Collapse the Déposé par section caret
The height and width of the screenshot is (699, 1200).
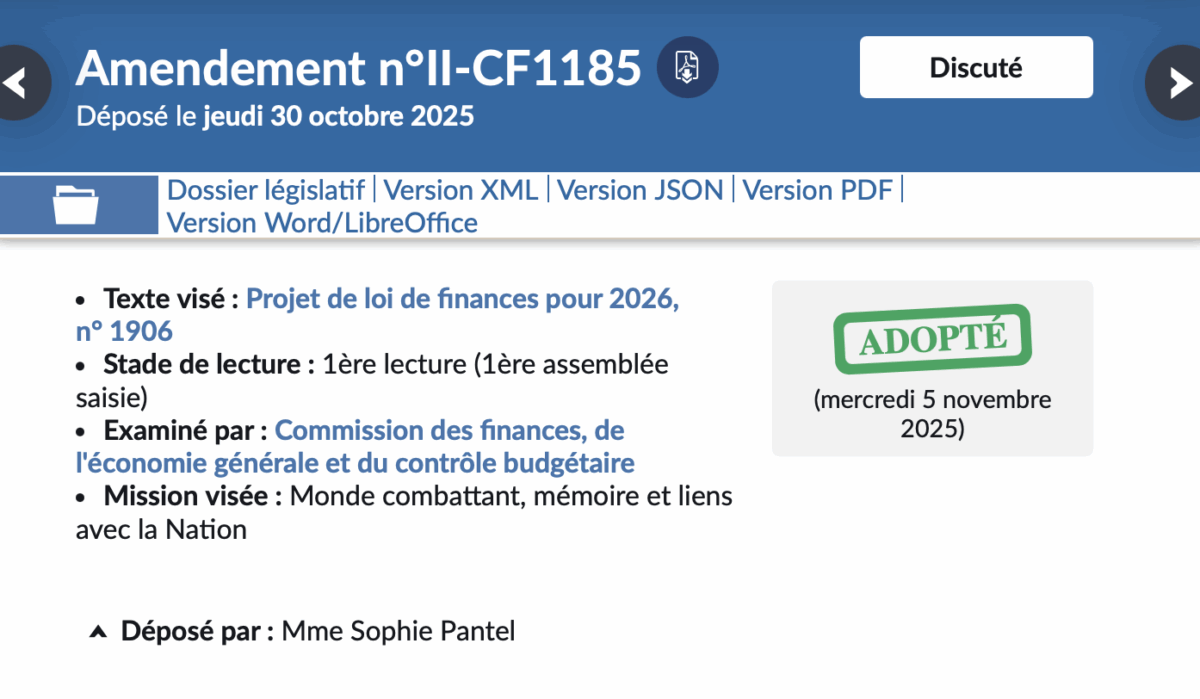(x=97, y=632)
